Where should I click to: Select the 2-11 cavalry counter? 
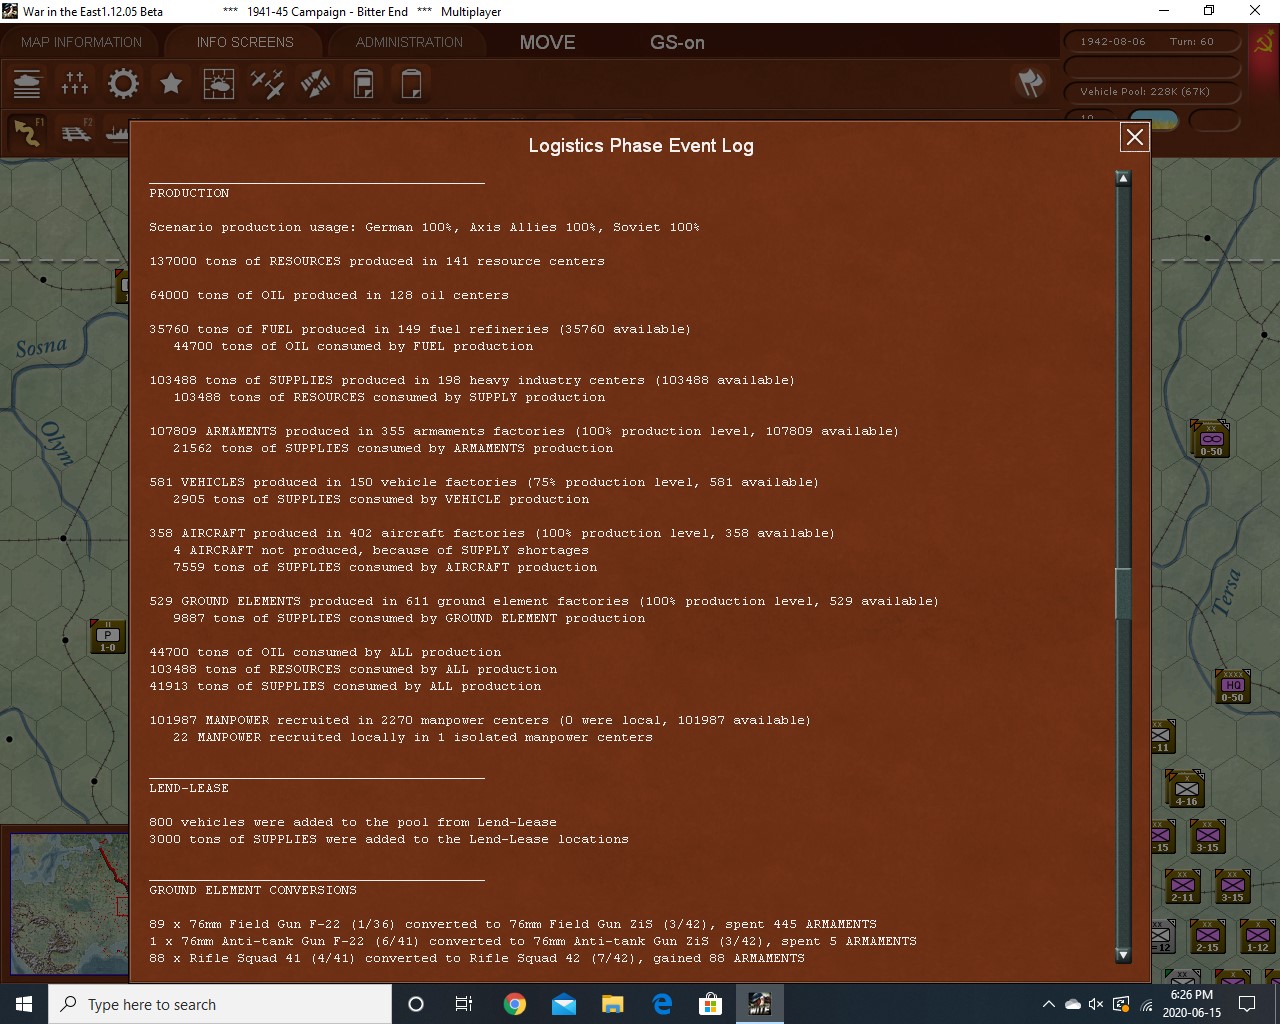click(1183, 886)
